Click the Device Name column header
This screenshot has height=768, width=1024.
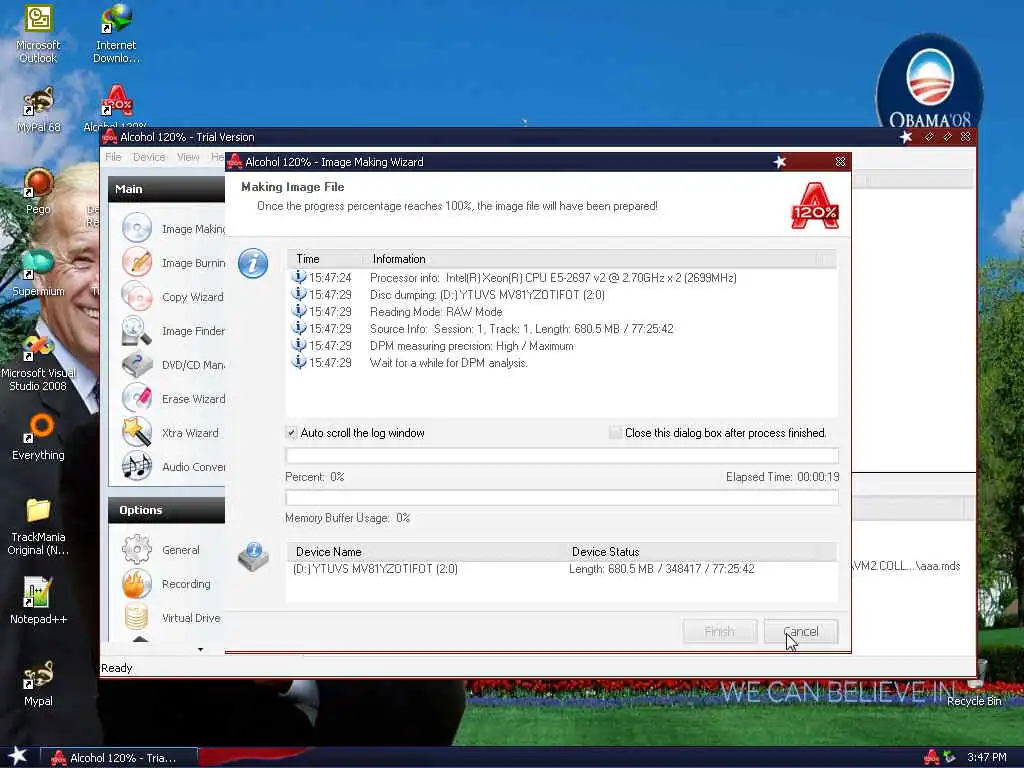(x=424, y=552)
